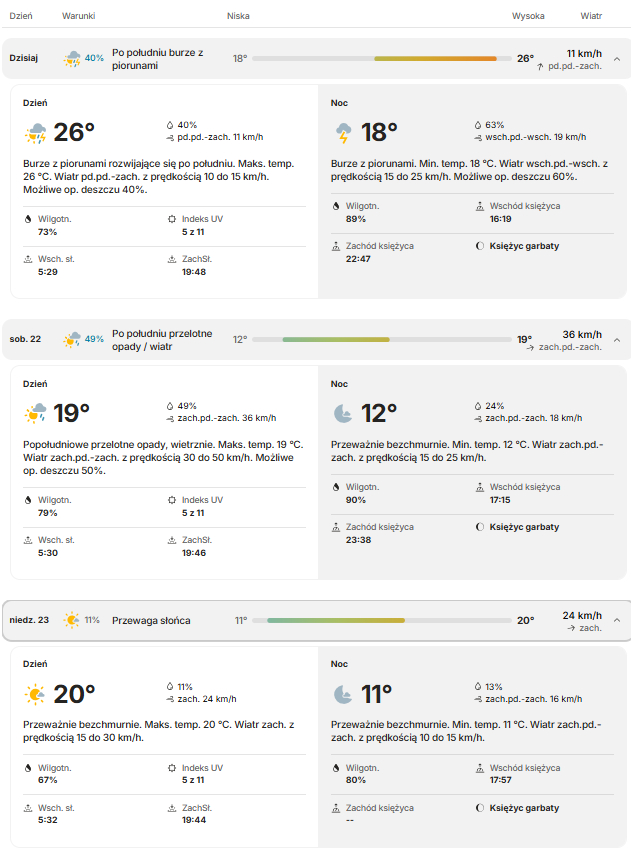Click gibbous moon icon in Dzisiaj night panel

(x=480, y=246)
